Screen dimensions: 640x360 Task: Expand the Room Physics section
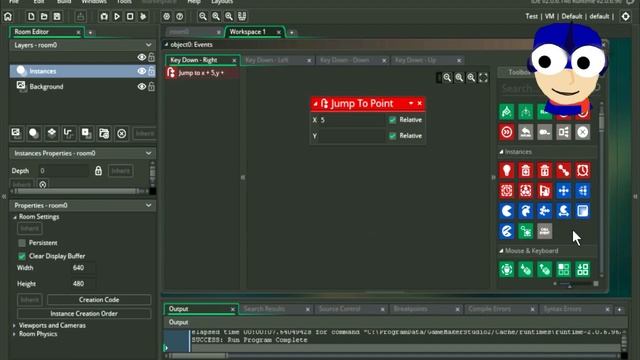(x=14, y=334)
